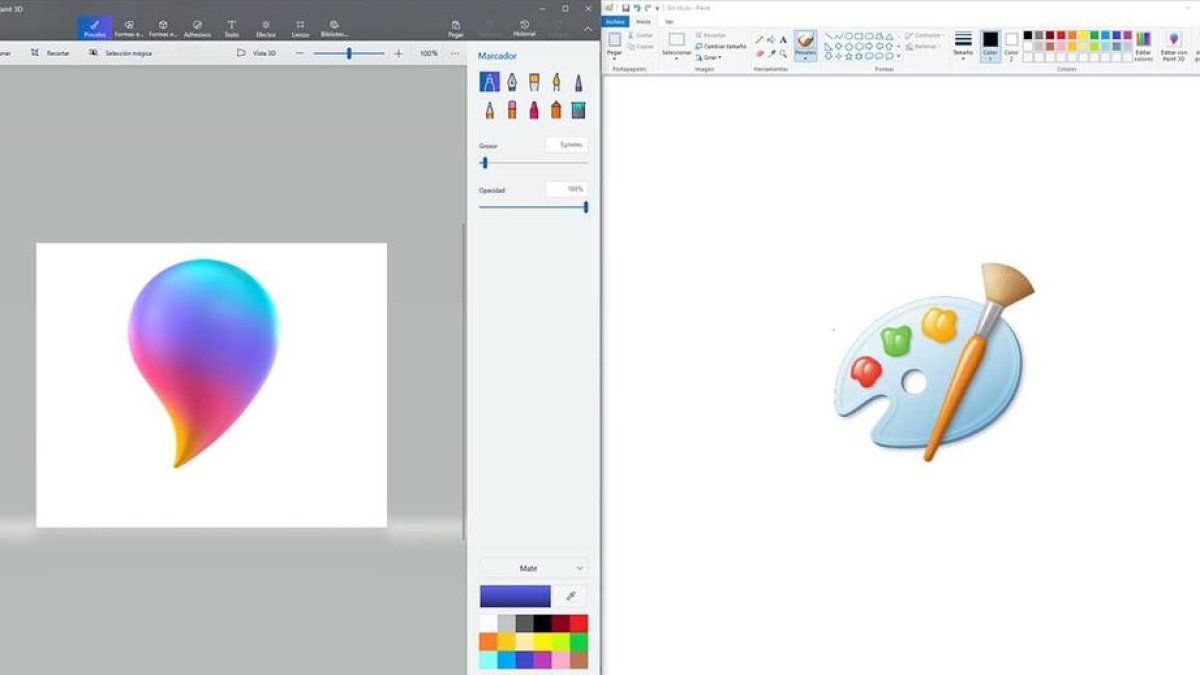
Task: Select the fill bucket tool in classic Paint
Action: [770, 38]
